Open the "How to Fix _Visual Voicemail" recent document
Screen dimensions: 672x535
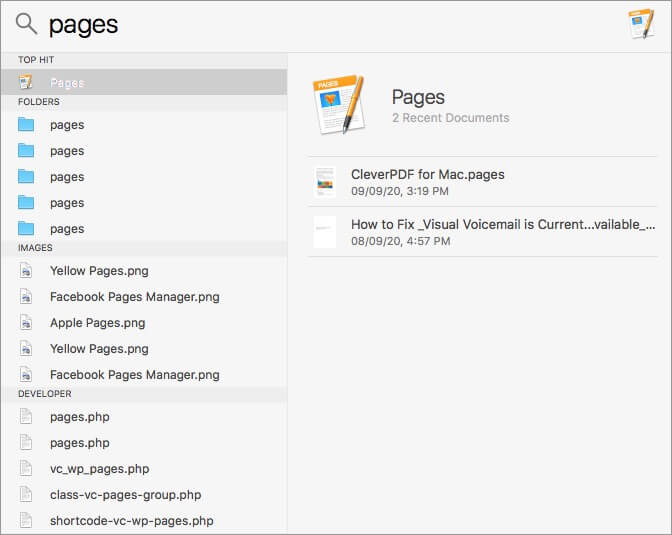click(x=482, y=232)
